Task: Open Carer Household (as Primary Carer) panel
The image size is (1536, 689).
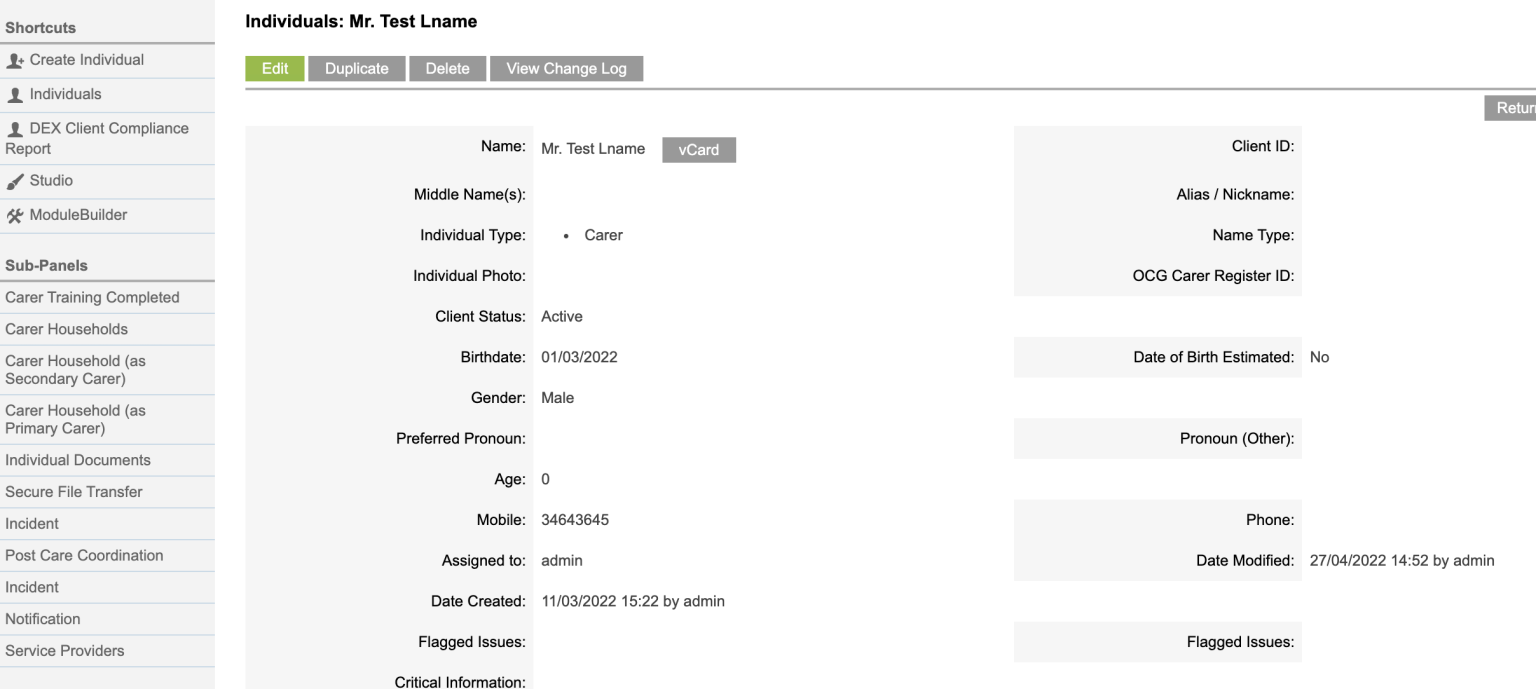Action: (72, 419)
